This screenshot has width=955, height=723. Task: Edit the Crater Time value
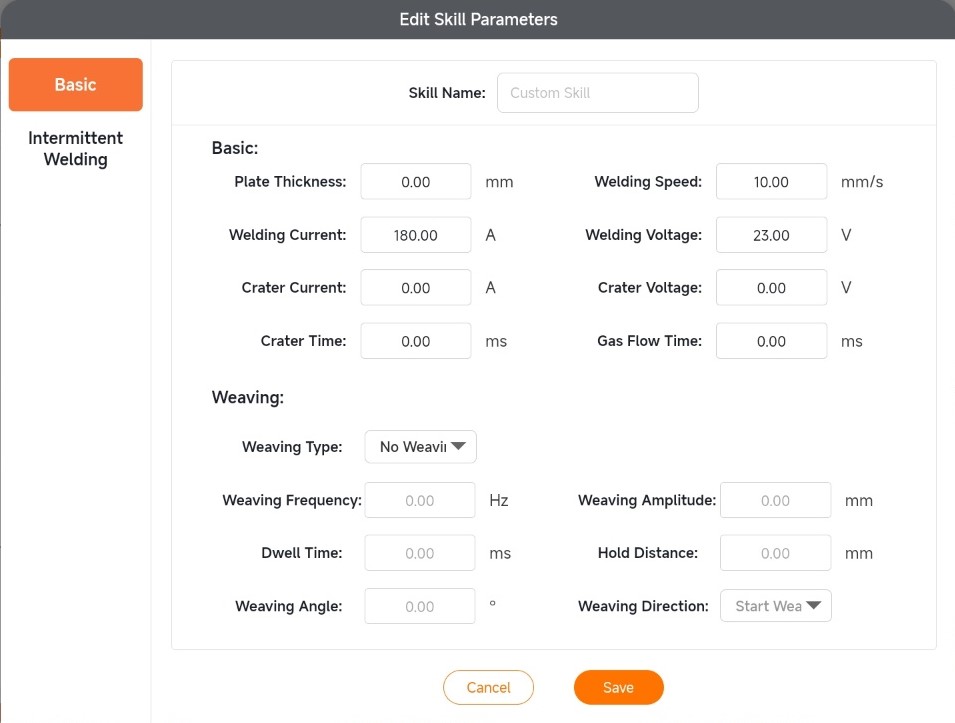coord(415,341)
